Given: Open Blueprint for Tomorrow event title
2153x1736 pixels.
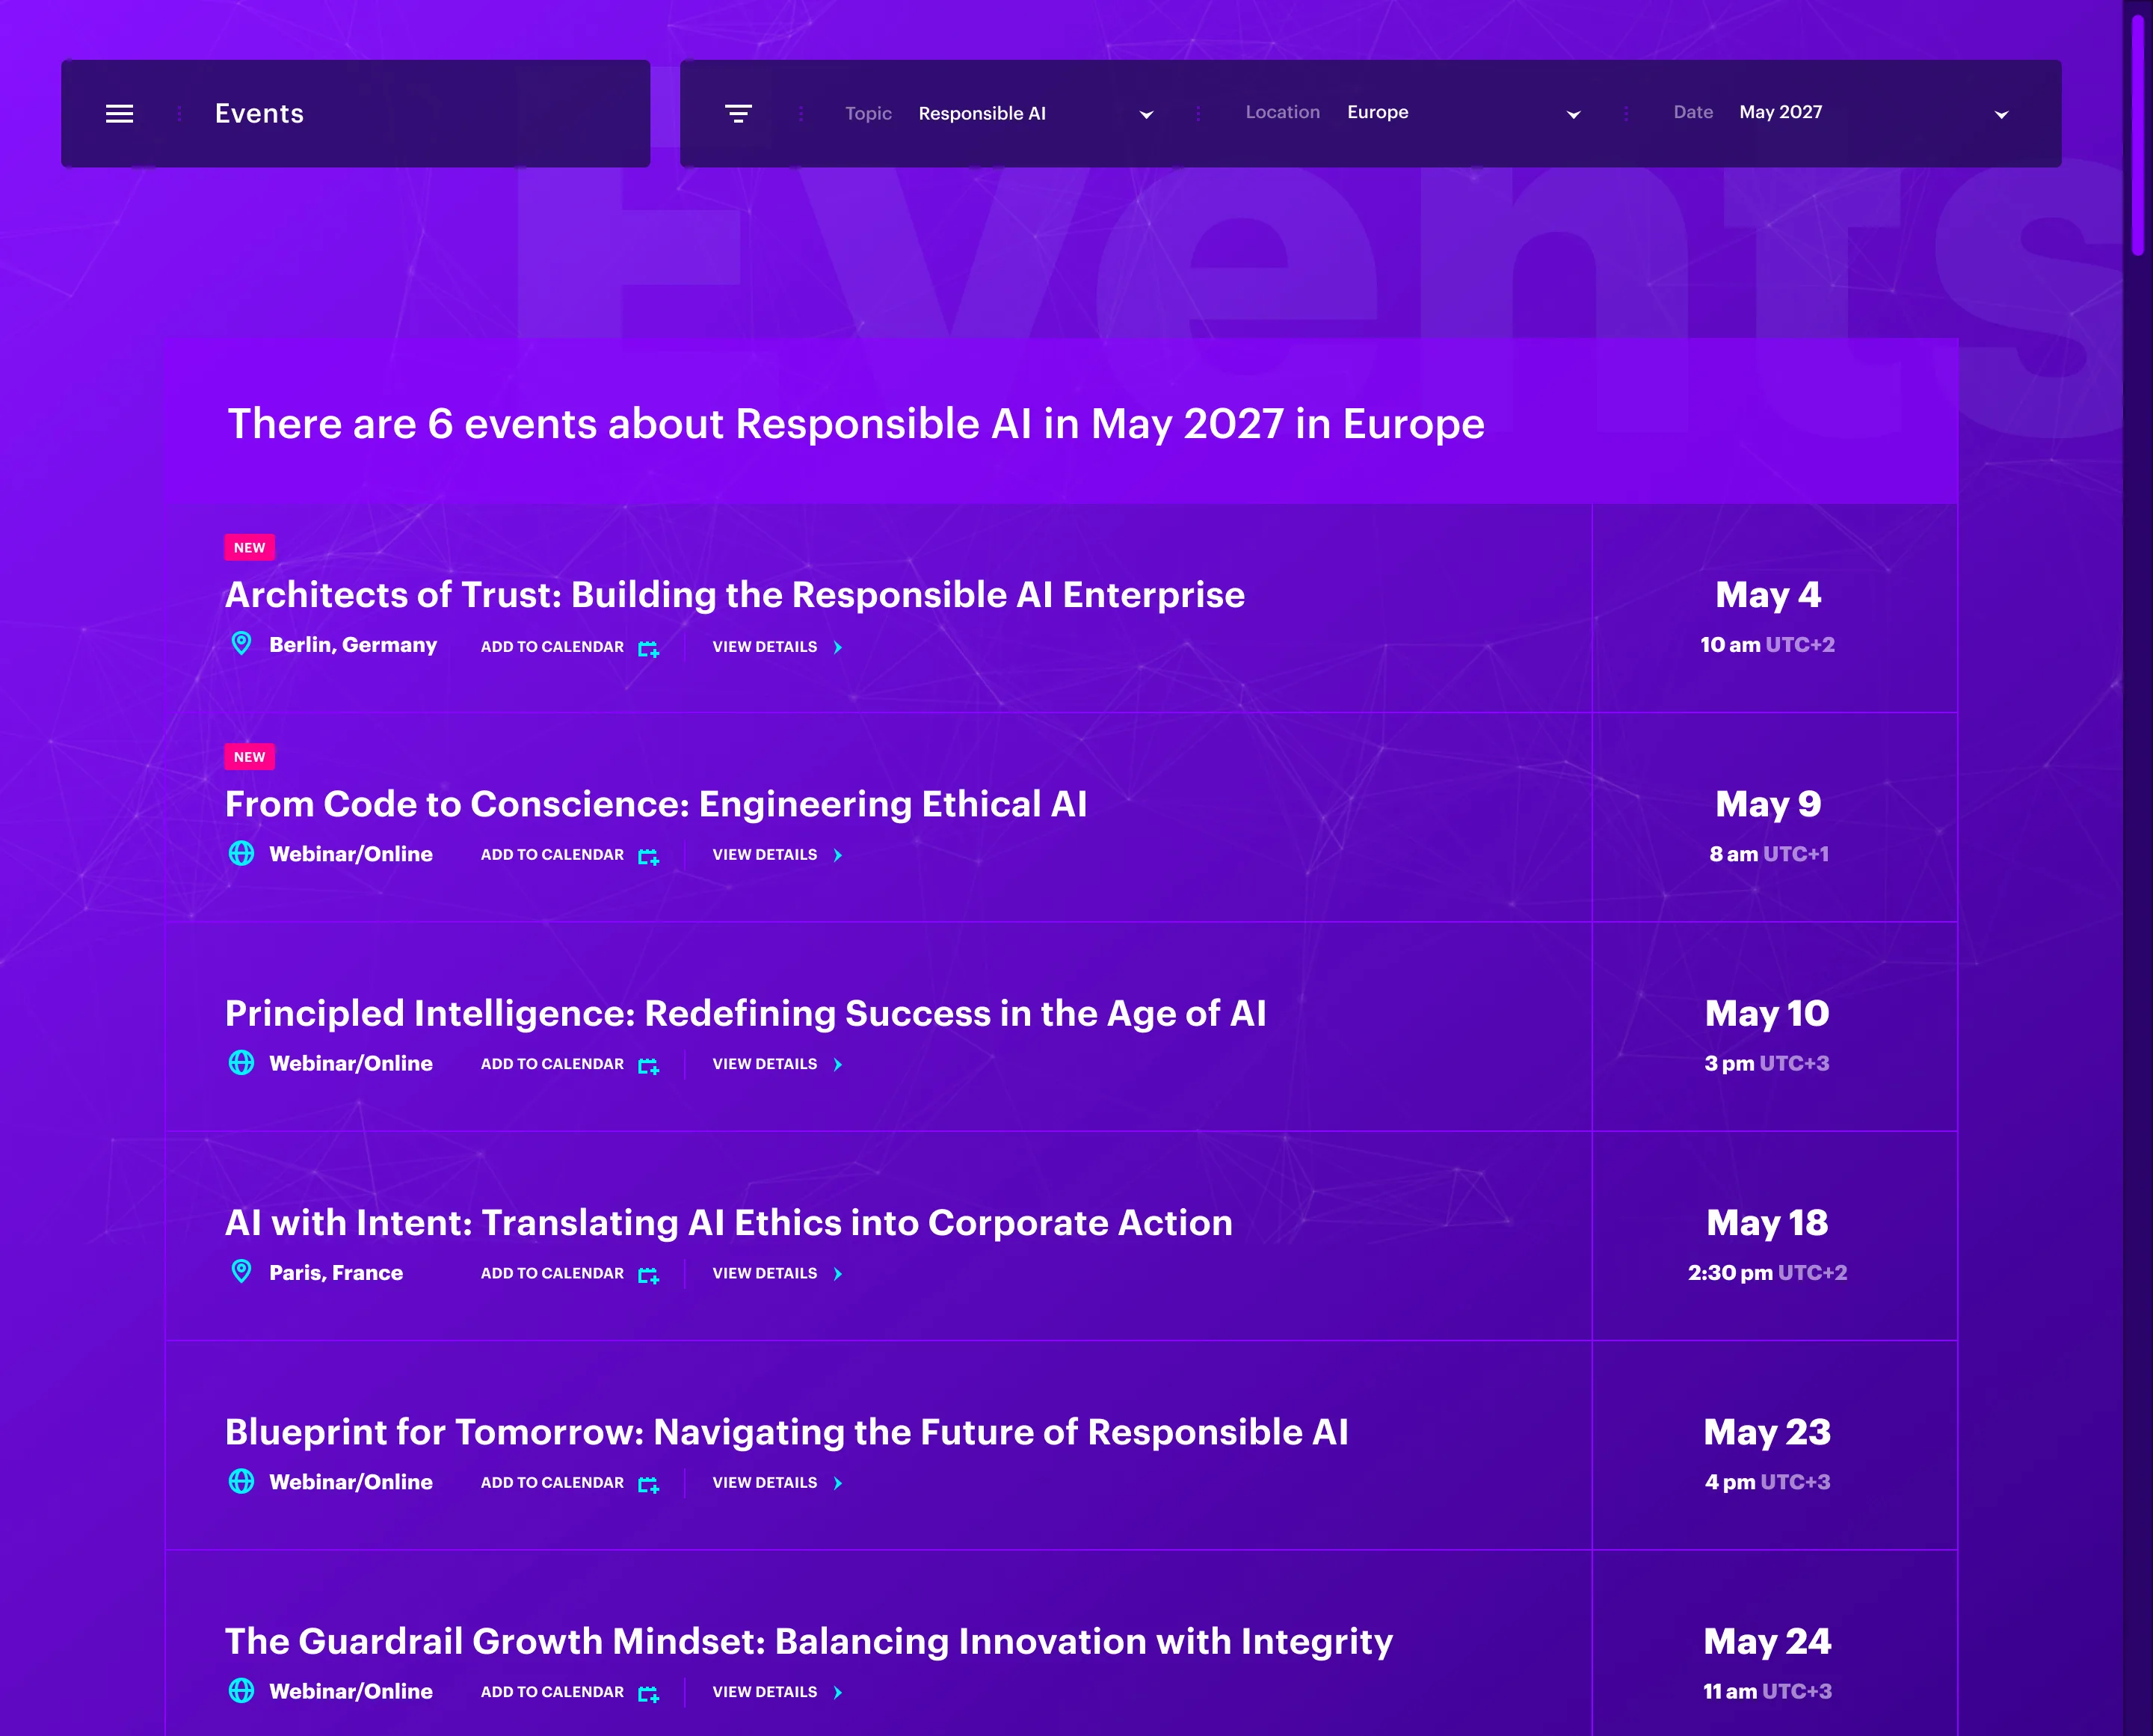Looking at the screenshot, I should [787, 1432].
